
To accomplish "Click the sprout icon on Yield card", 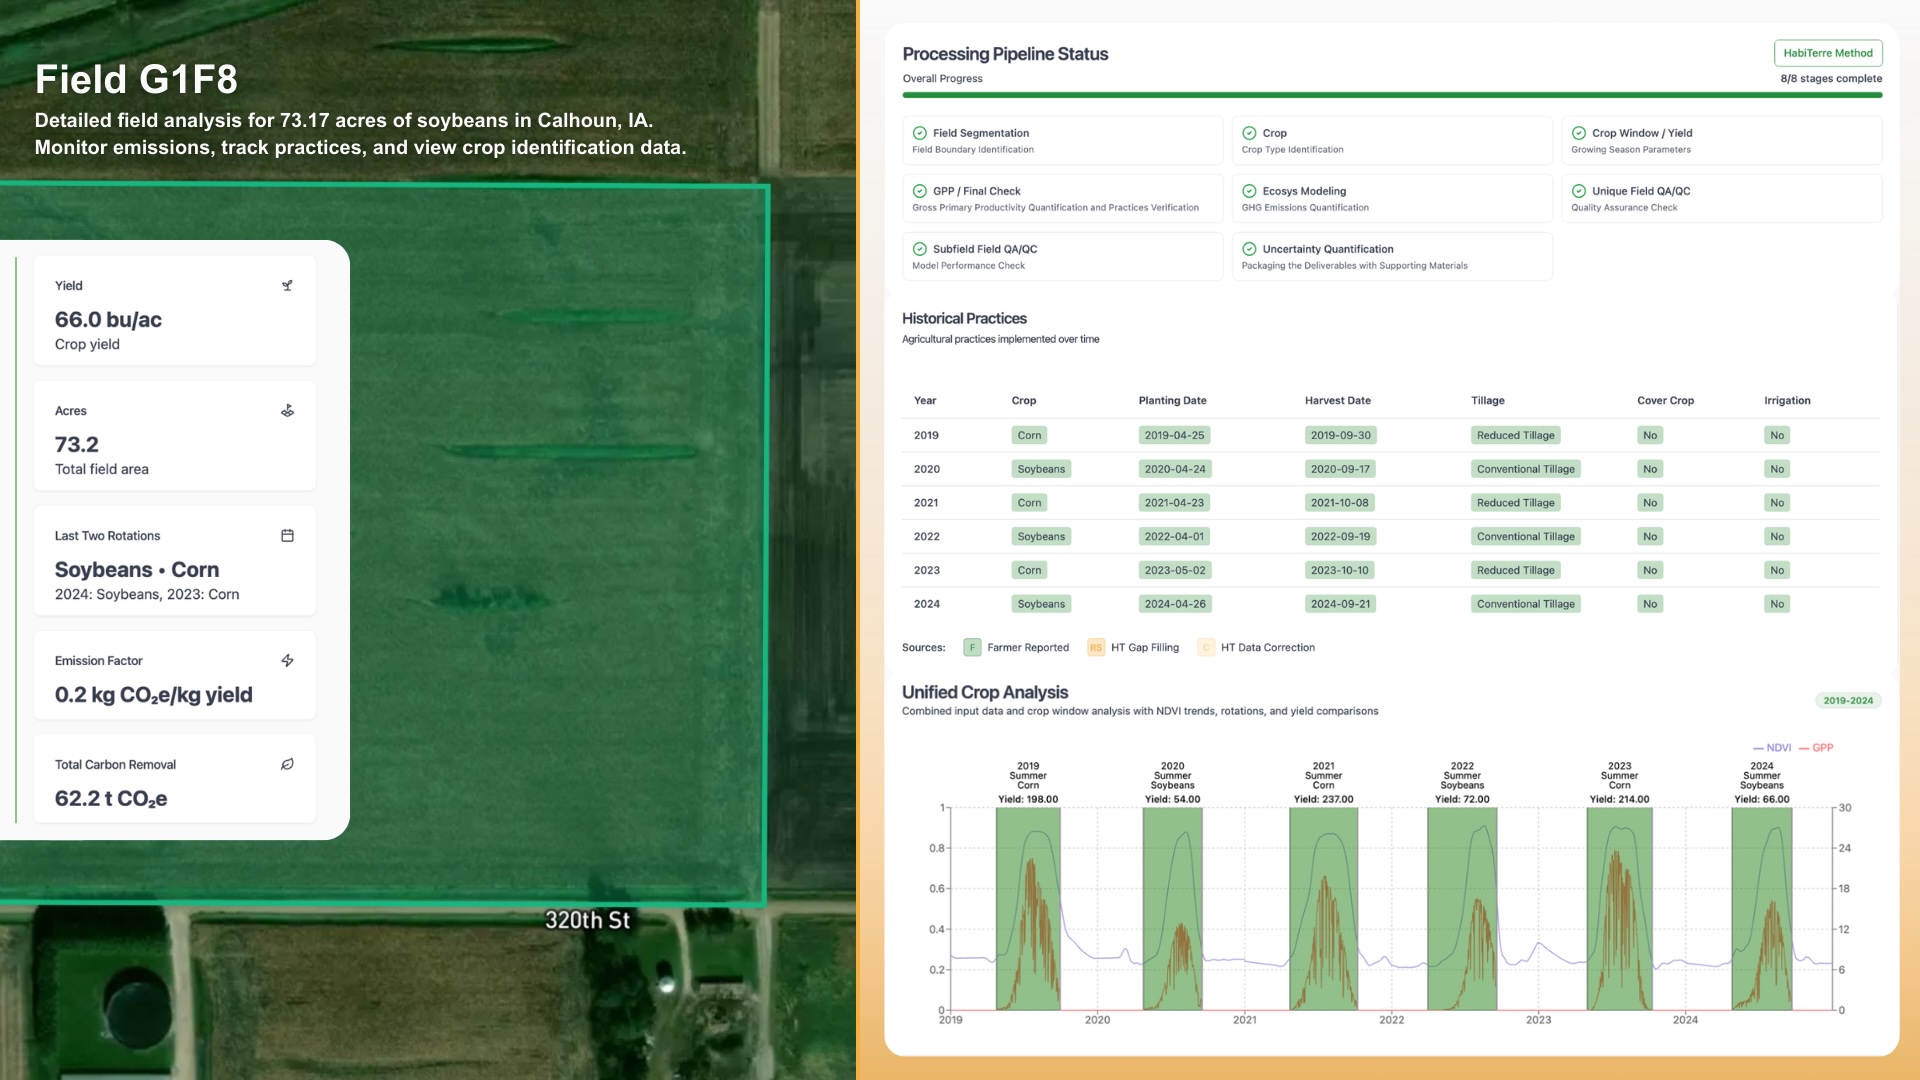I will [x=287, y=286].
